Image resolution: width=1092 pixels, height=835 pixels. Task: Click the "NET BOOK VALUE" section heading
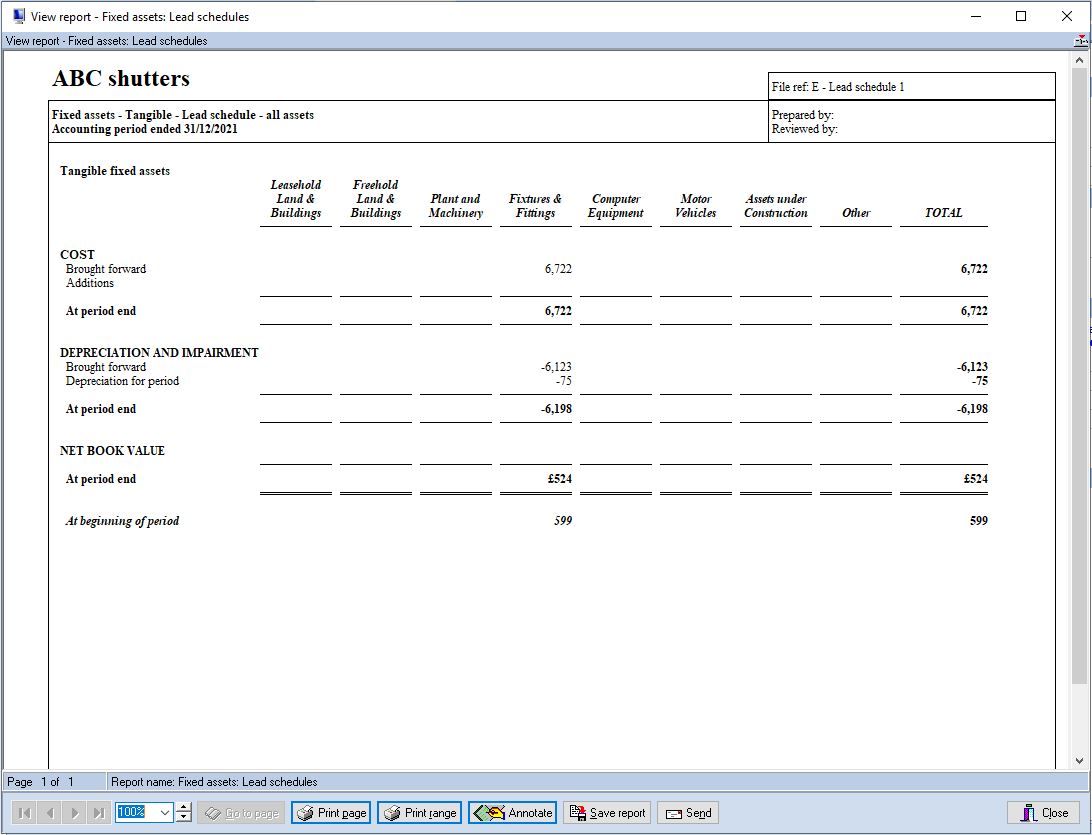(112, 451)
